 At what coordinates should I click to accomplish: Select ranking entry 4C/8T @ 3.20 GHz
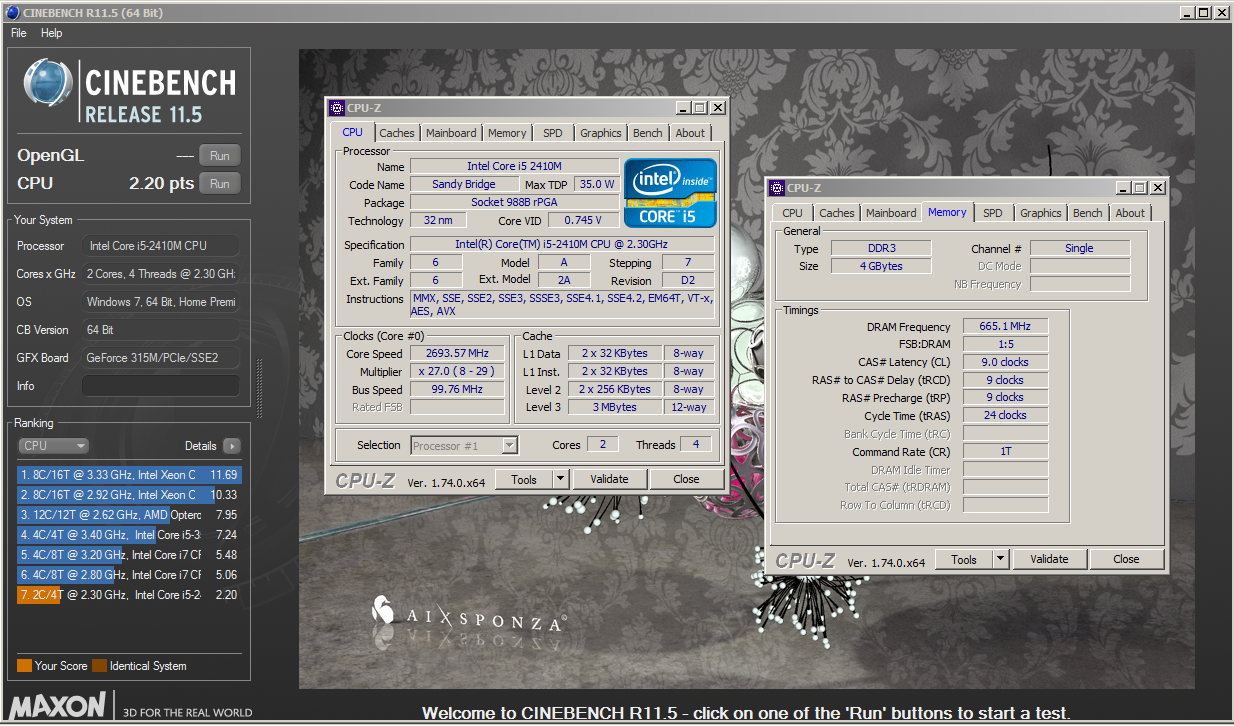coord(129,555)
